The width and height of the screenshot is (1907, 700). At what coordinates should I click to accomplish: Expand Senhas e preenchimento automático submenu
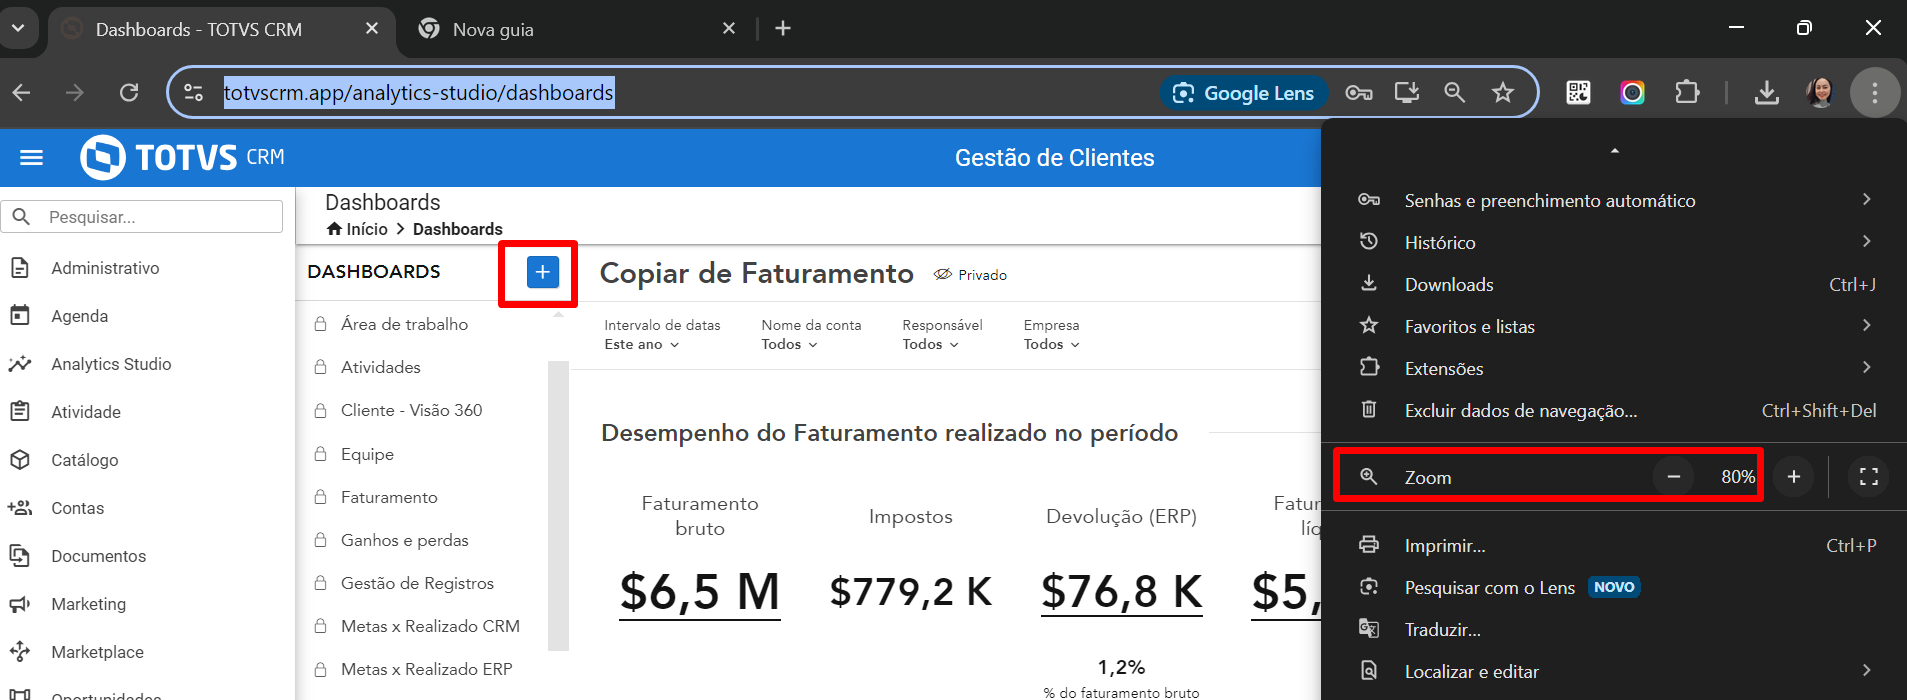(1614, 200)
